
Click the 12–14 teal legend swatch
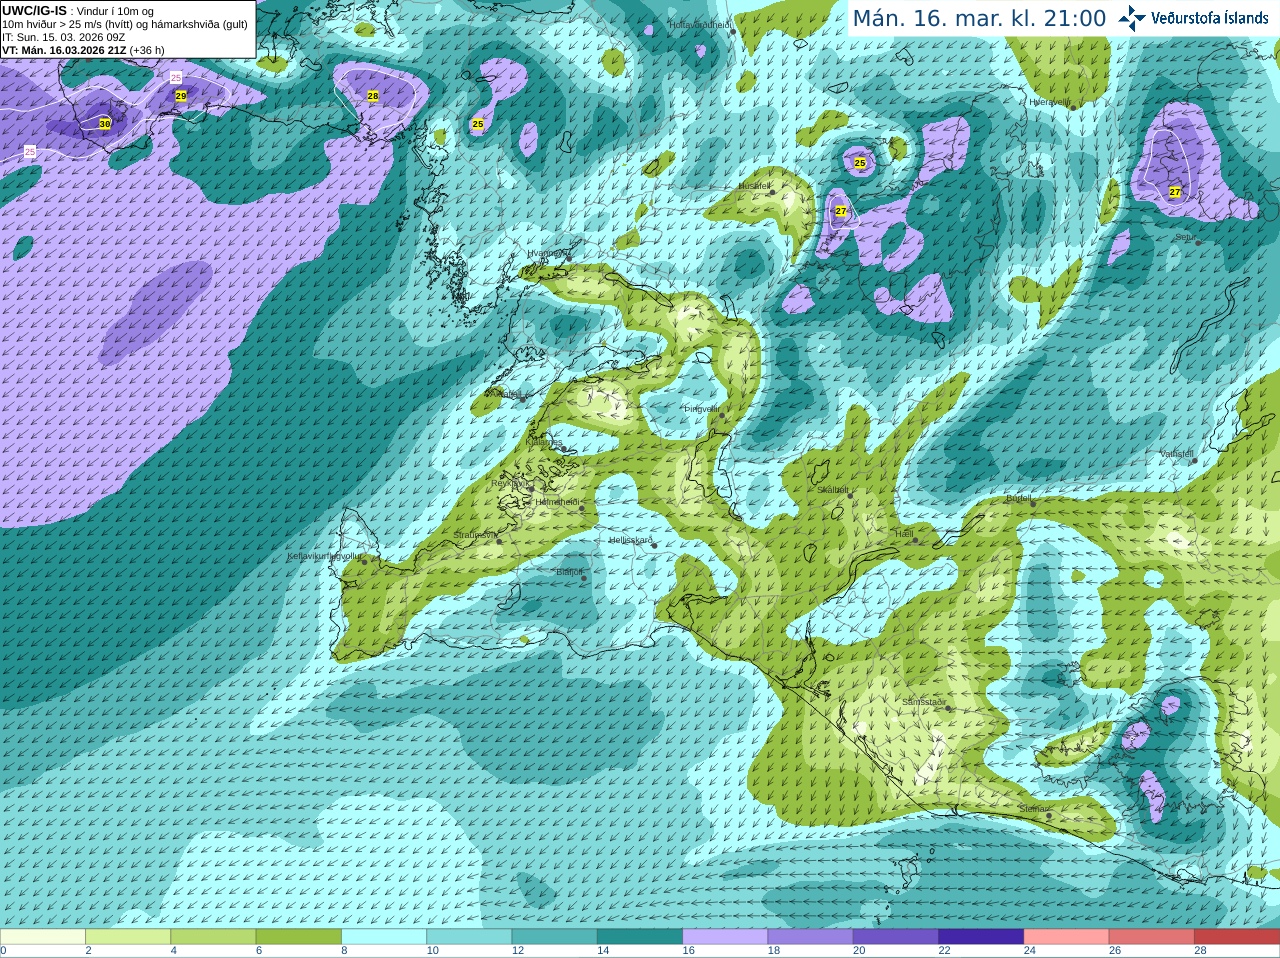pos(555,936)
